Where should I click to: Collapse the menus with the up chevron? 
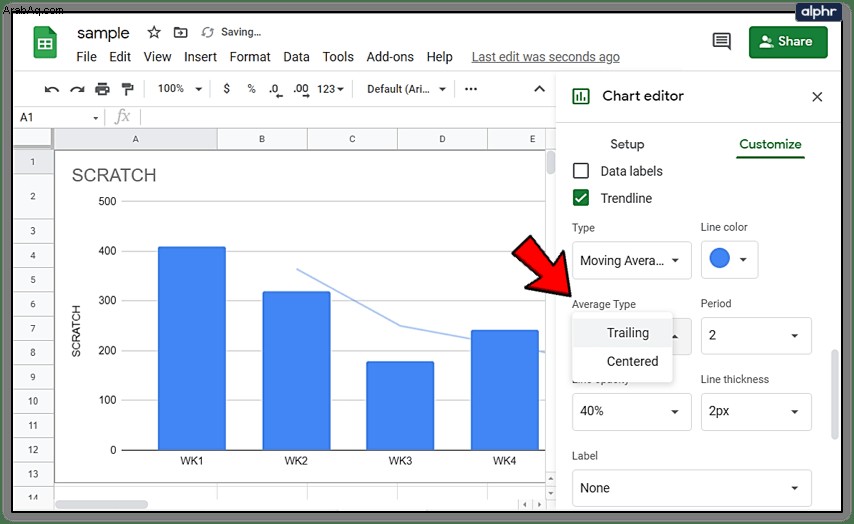pos(539,89)
